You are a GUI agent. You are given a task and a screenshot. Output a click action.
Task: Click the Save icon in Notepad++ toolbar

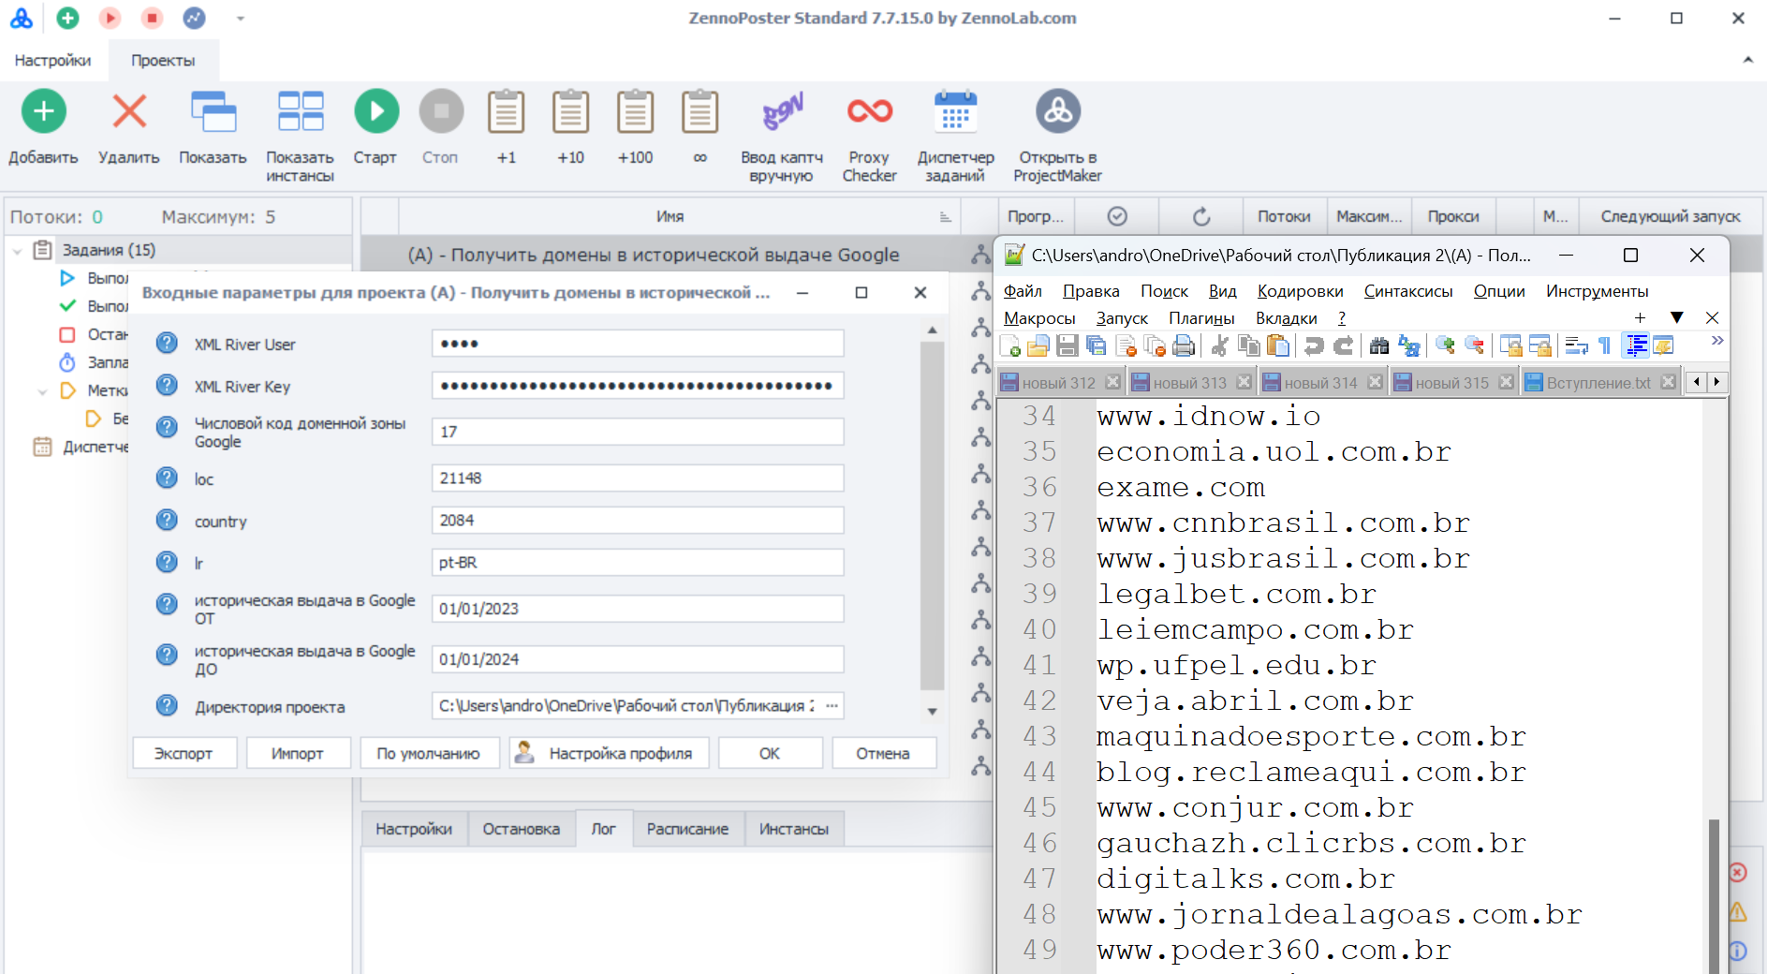1067,346
